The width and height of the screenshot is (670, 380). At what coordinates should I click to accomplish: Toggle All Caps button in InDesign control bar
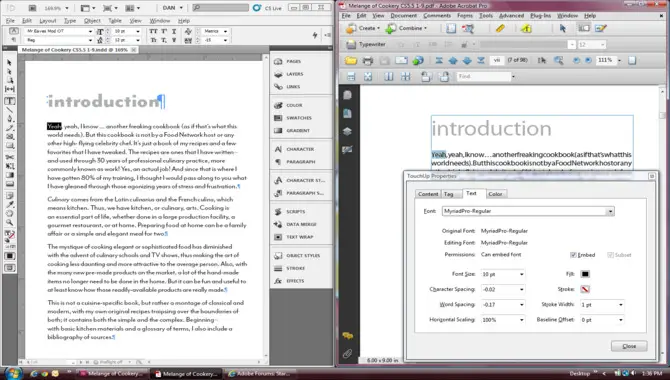pos(153,31)
